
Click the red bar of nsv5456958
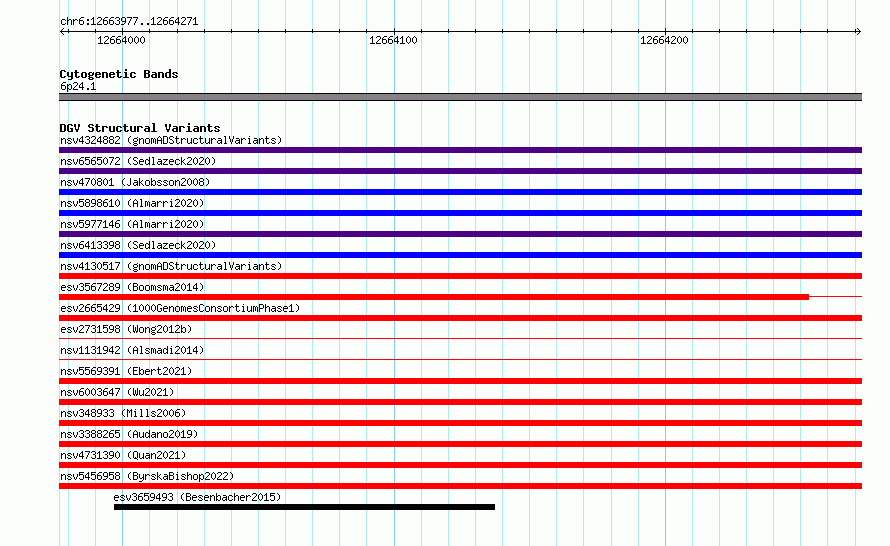(460, 486)
